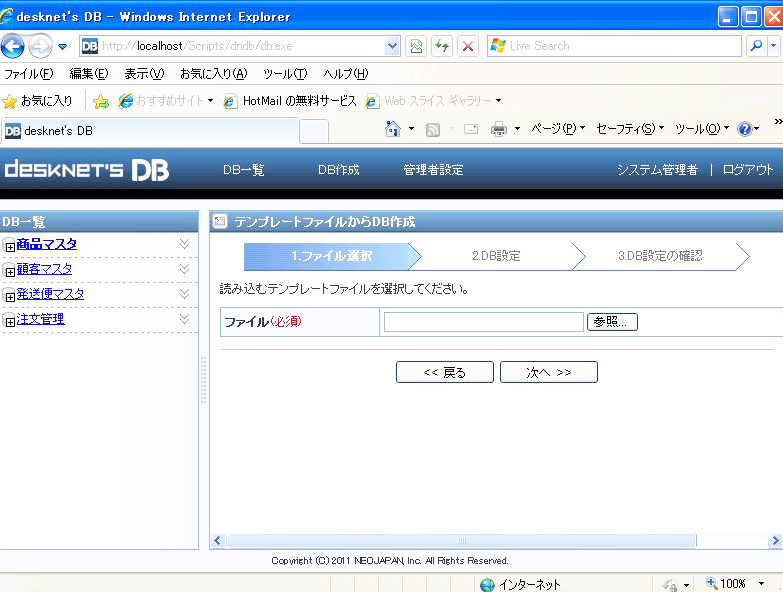This screenshot has width=783, height=592.
Task: Expand the 商品マスタ tree node
Action: tap(10, 246)
